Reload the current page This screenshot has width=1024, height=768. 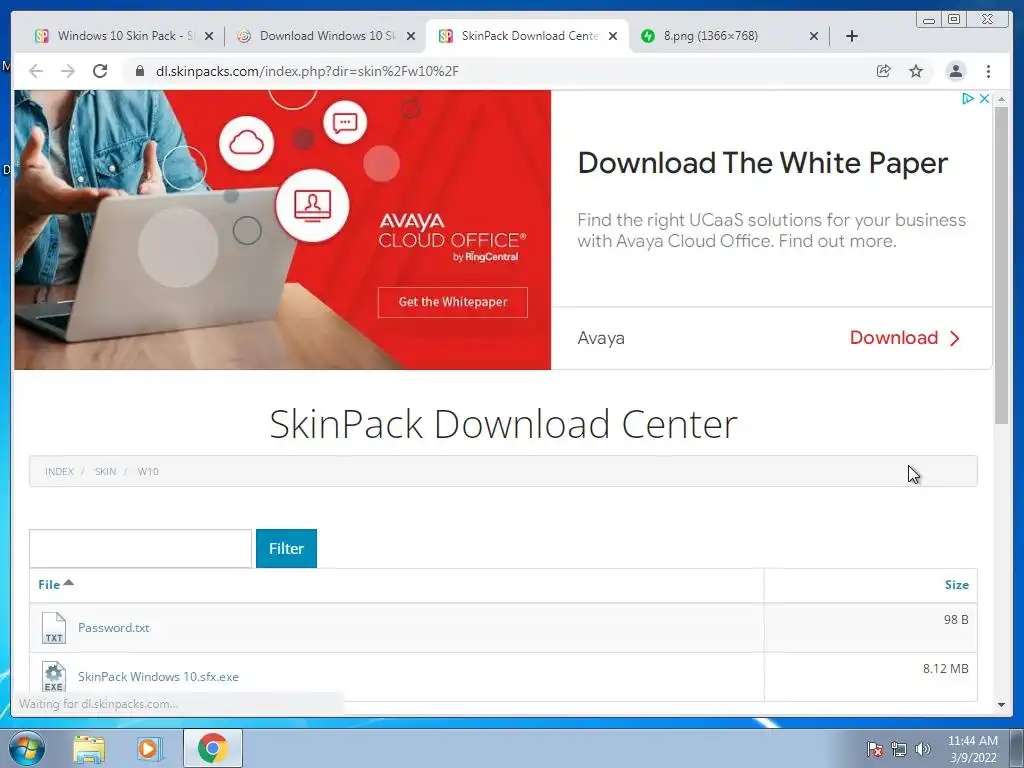click(x=100, y=71)
